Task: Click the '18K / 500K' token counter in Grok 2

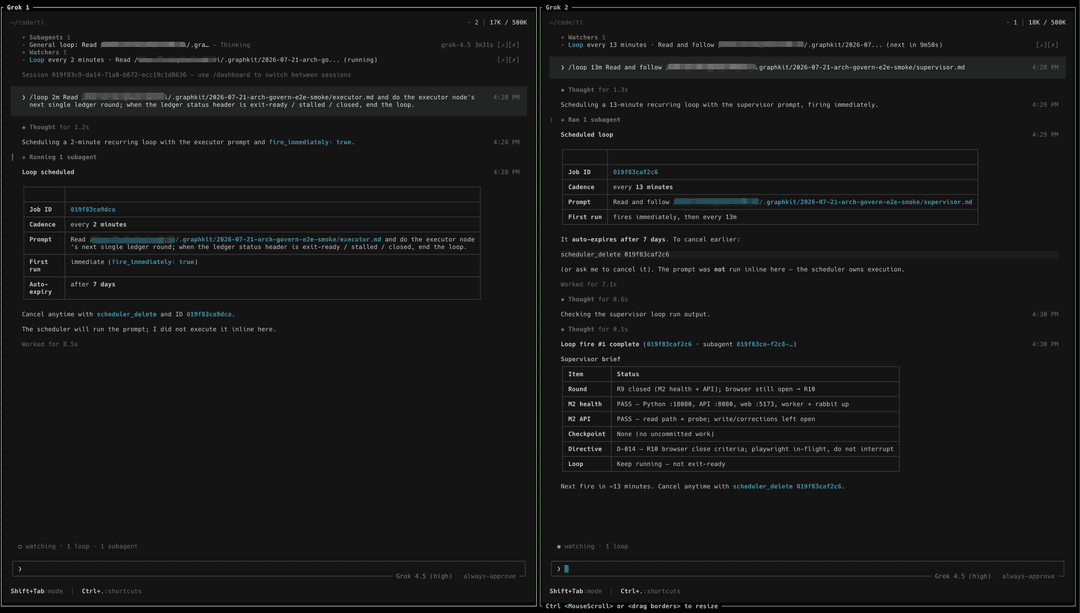Action: point(1047,23)
